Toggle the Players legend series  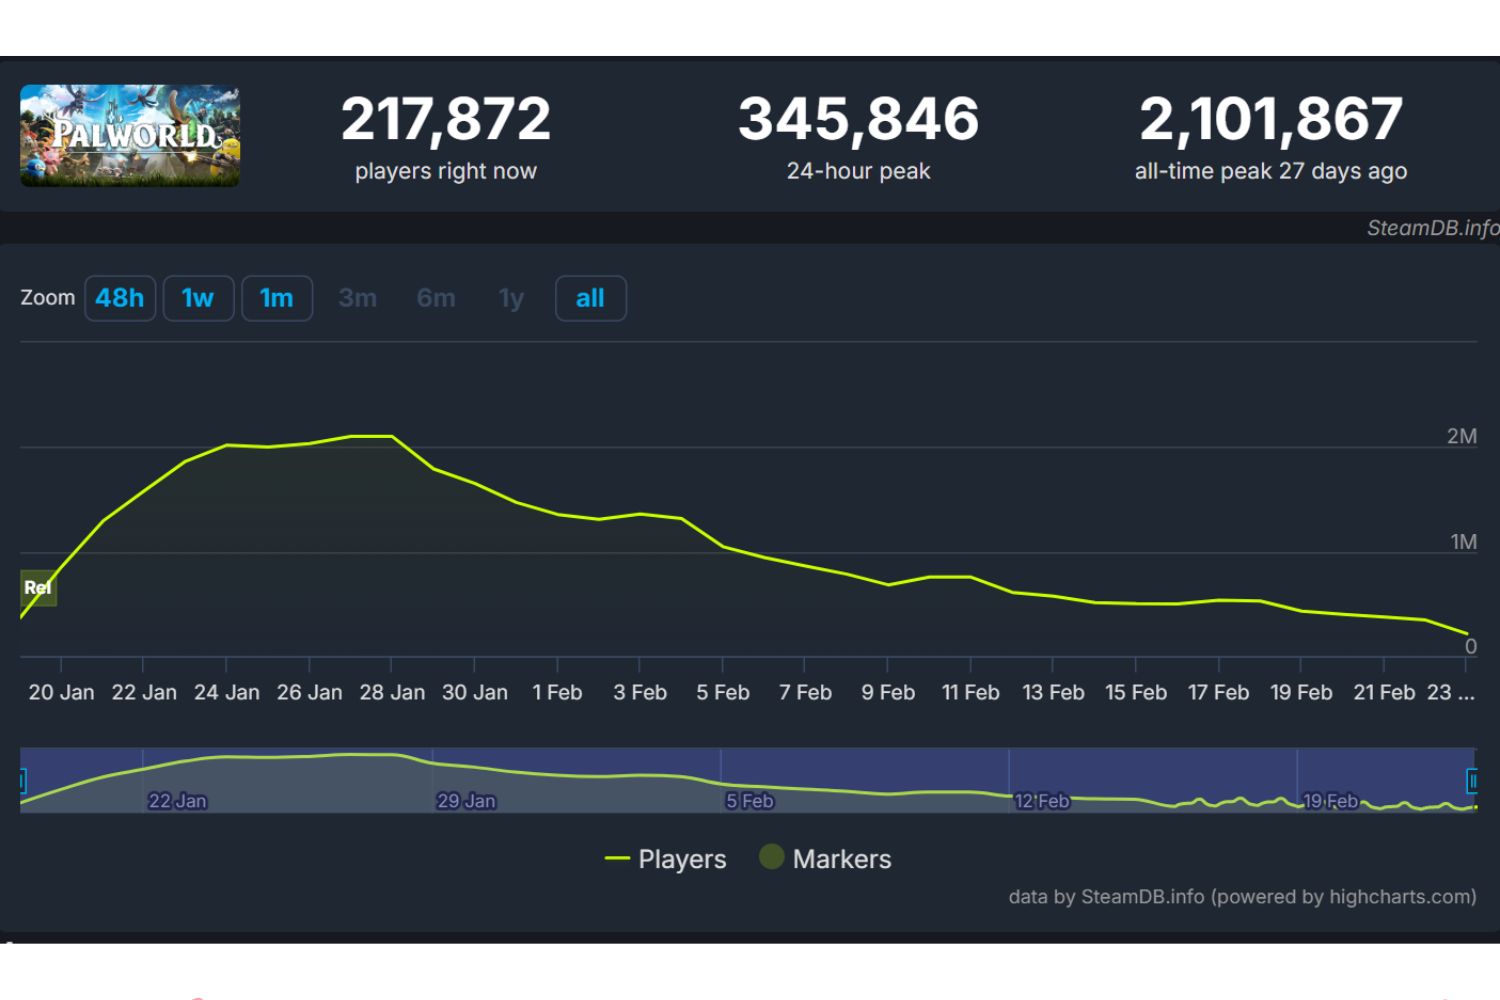(x=666, y=859)
